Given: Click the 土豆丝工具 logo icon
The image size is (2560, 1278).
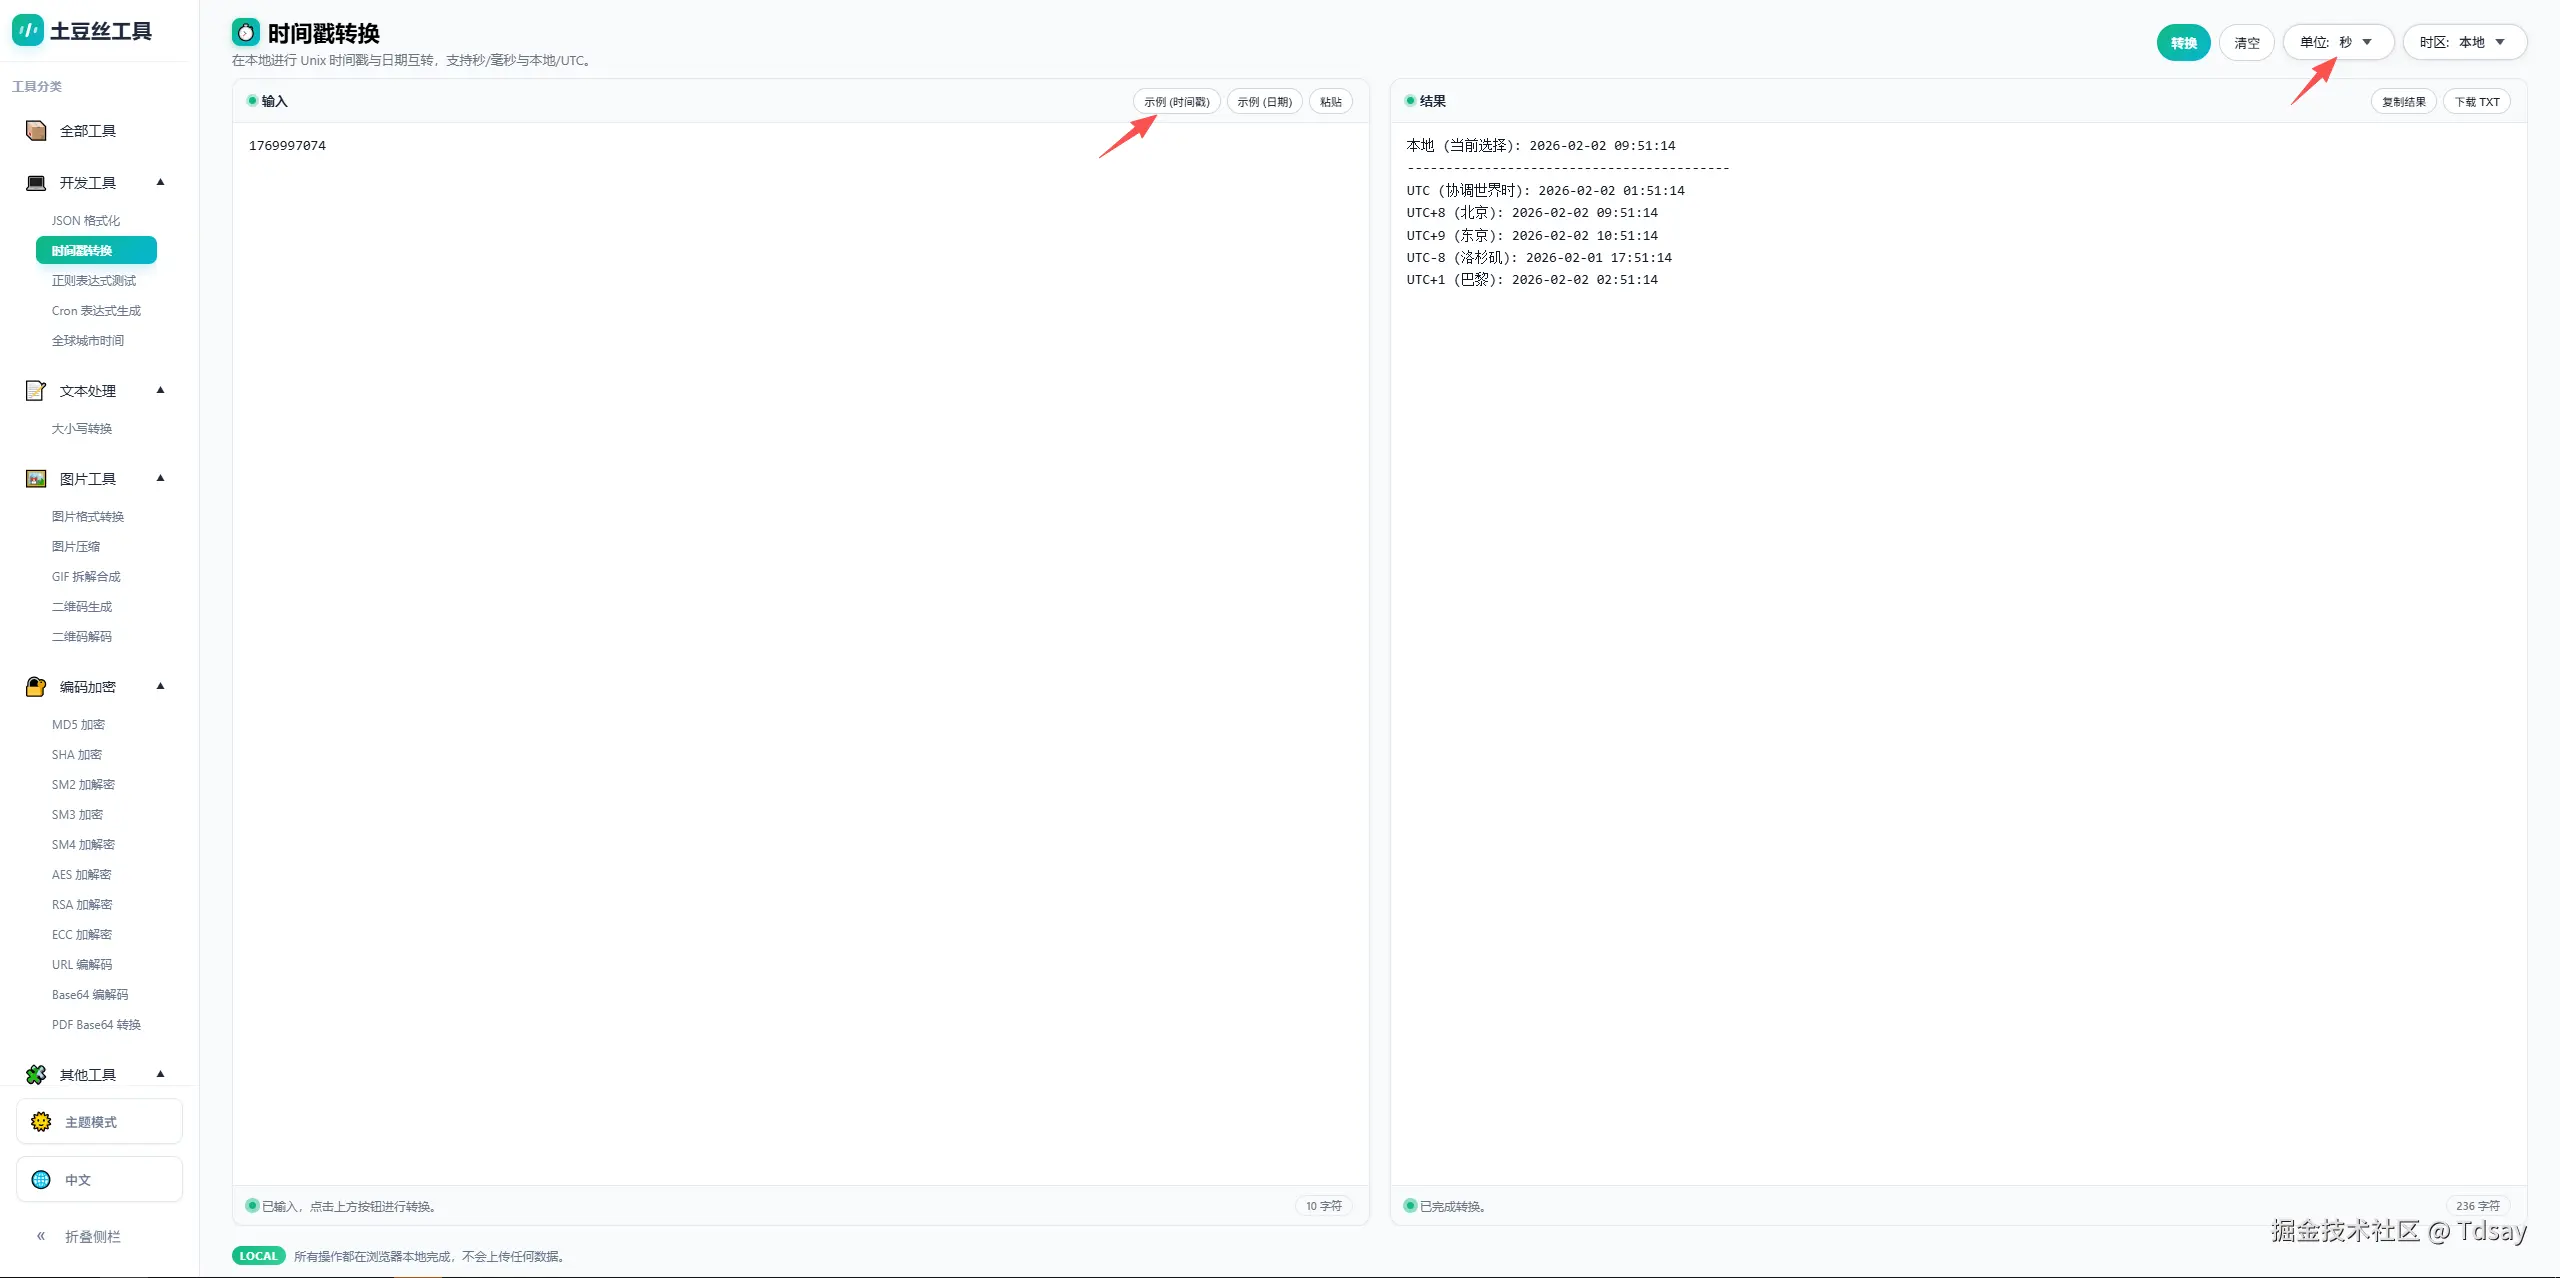Looking at the screenshot, I should pos(28,31).
